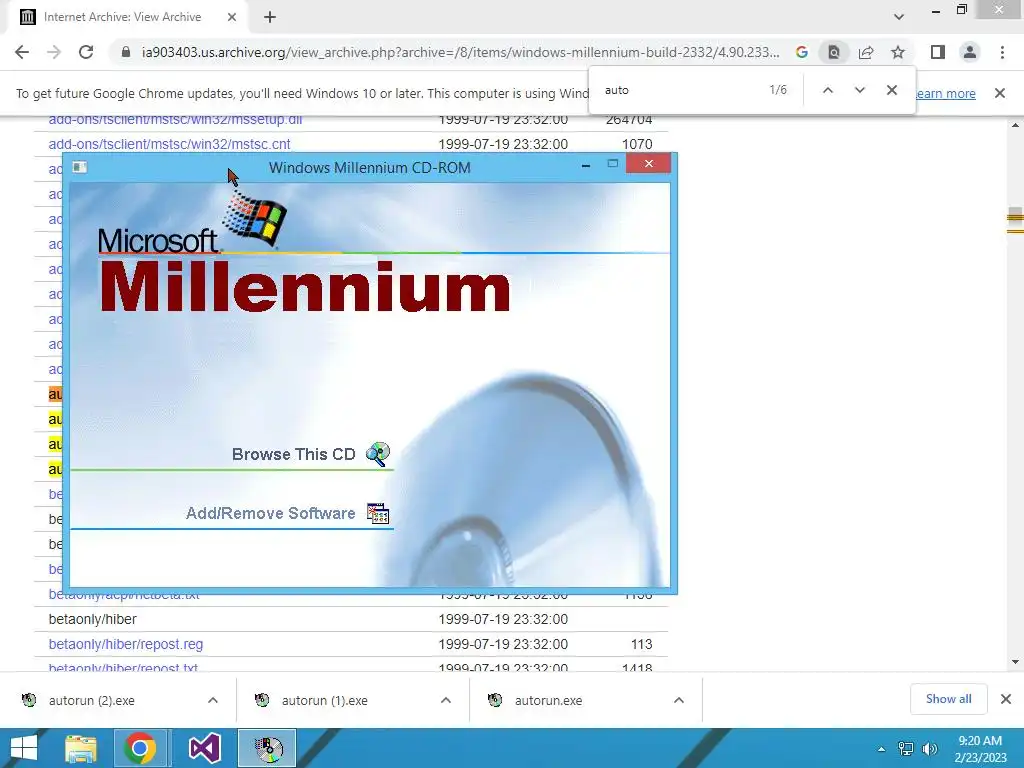Open the taskbar clock showing 9:20 AM
Image resolution: width=1024 pixels, height=768 pixels.
(x=980, y=749)
